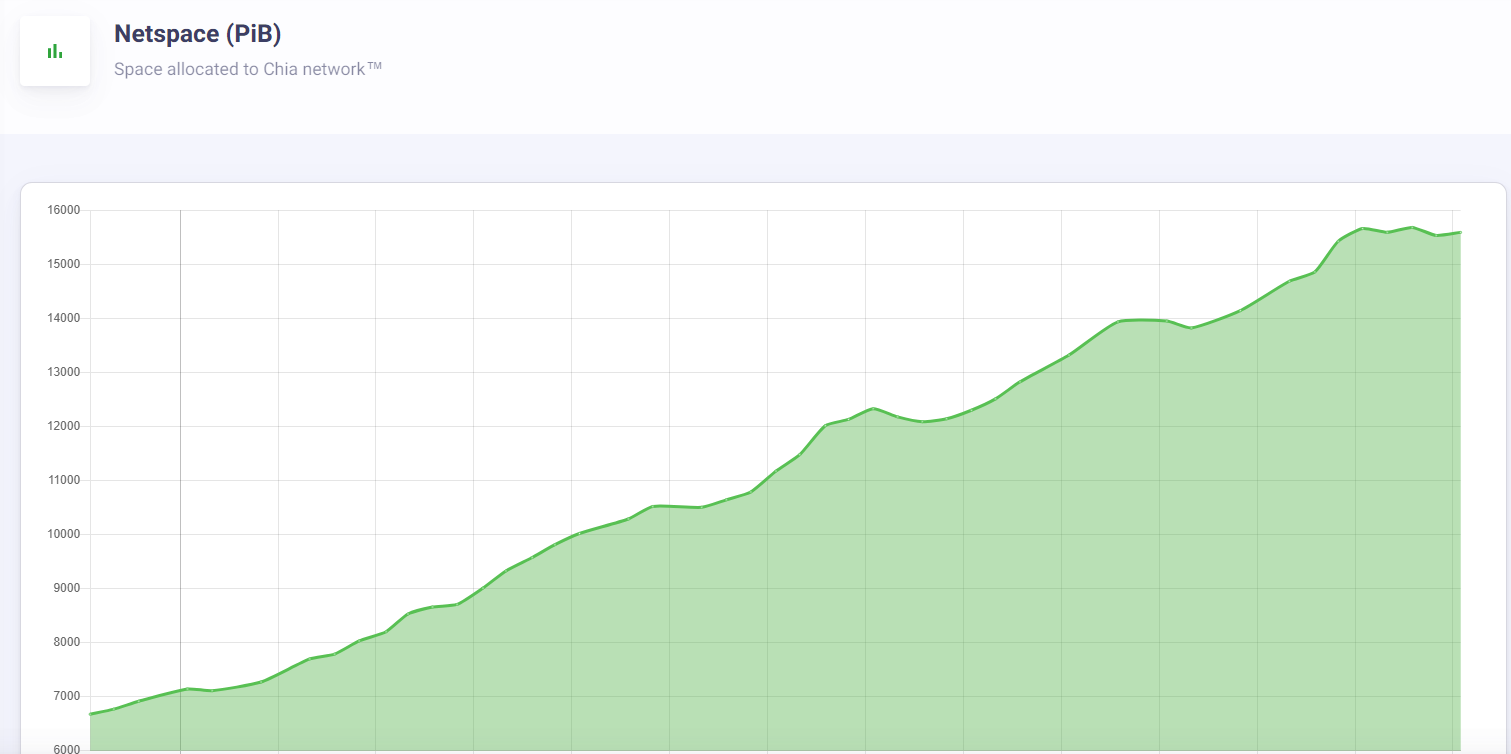Click the 11000 y-axis label
The image size is (1511, 754).
pyautogui.click(x=63, y=480)
